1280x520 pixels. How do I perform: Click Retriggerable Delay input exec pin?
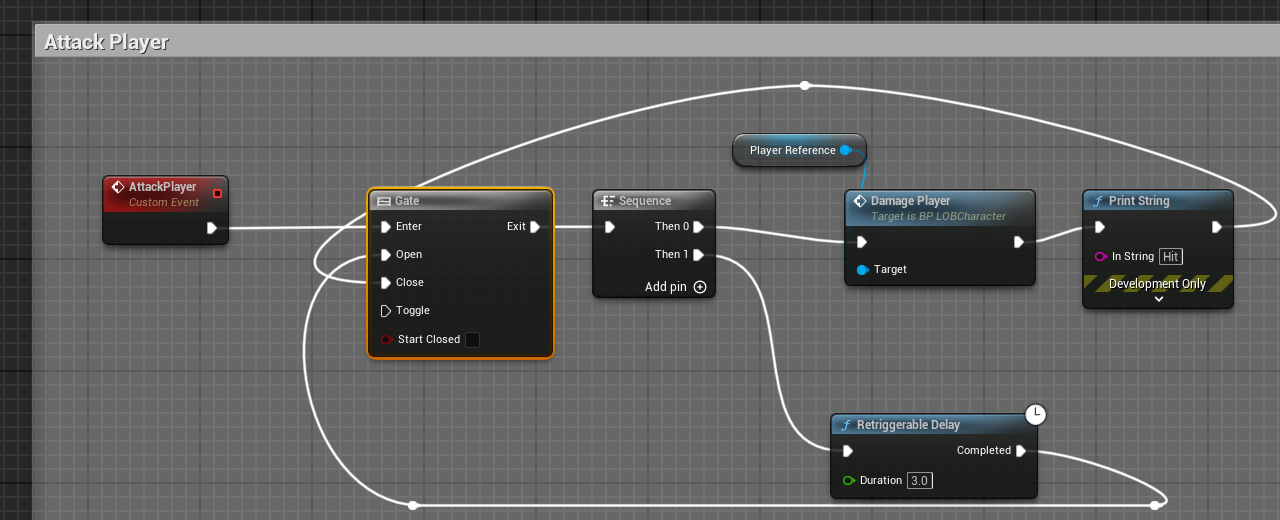(848, 451)
